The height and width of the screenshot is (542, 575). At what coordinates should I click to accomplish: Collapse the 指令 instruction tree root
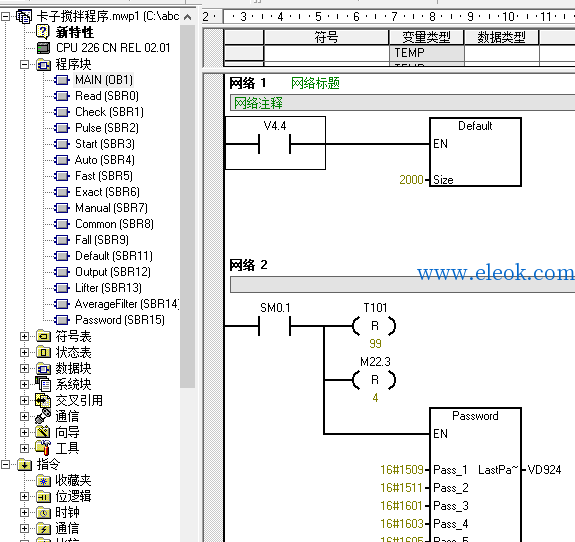coord(6,465)
